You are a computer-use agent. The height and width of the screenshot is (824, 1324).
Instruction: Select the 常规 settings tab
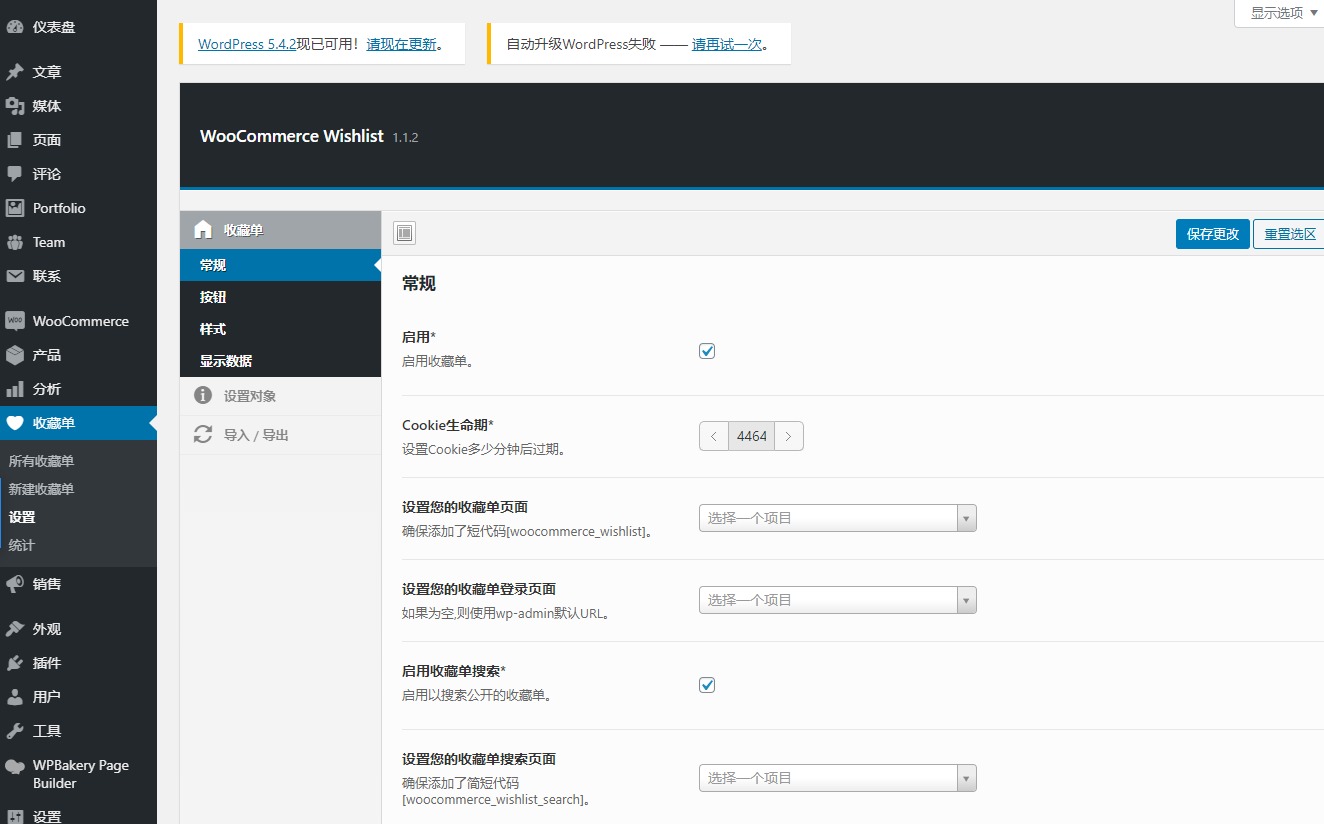pyautogui.click(x=280, y=265)
